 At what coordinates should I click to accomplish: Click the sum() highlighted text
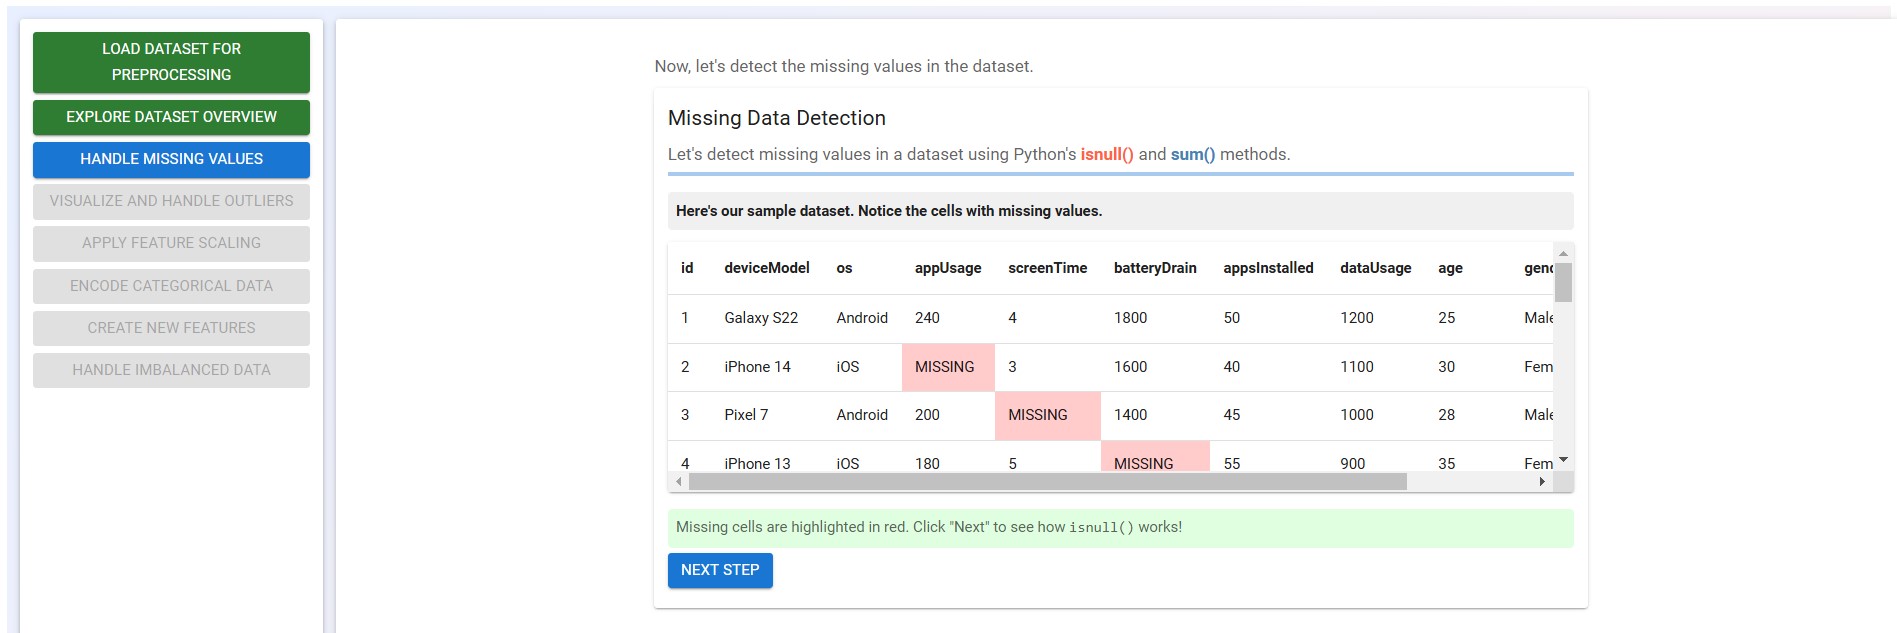click(1194, 155)
